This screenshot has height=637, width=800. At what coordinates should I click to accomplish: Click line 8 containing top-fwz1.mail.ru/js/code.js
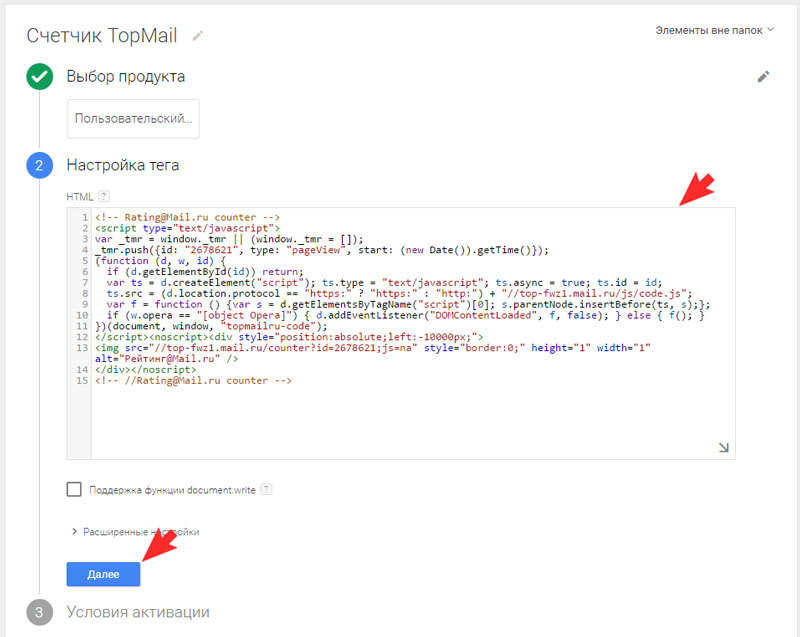(x=399, y=294)
